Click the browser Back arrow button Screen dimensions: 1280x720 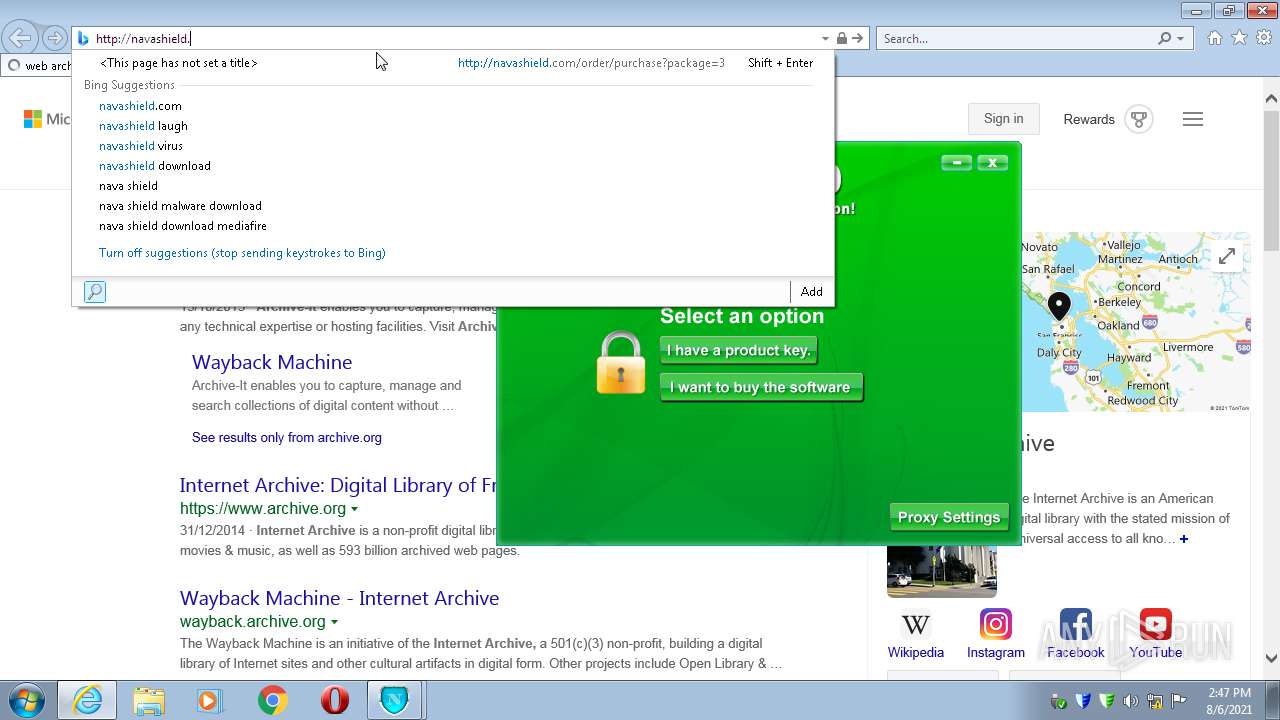coord(20,39)
